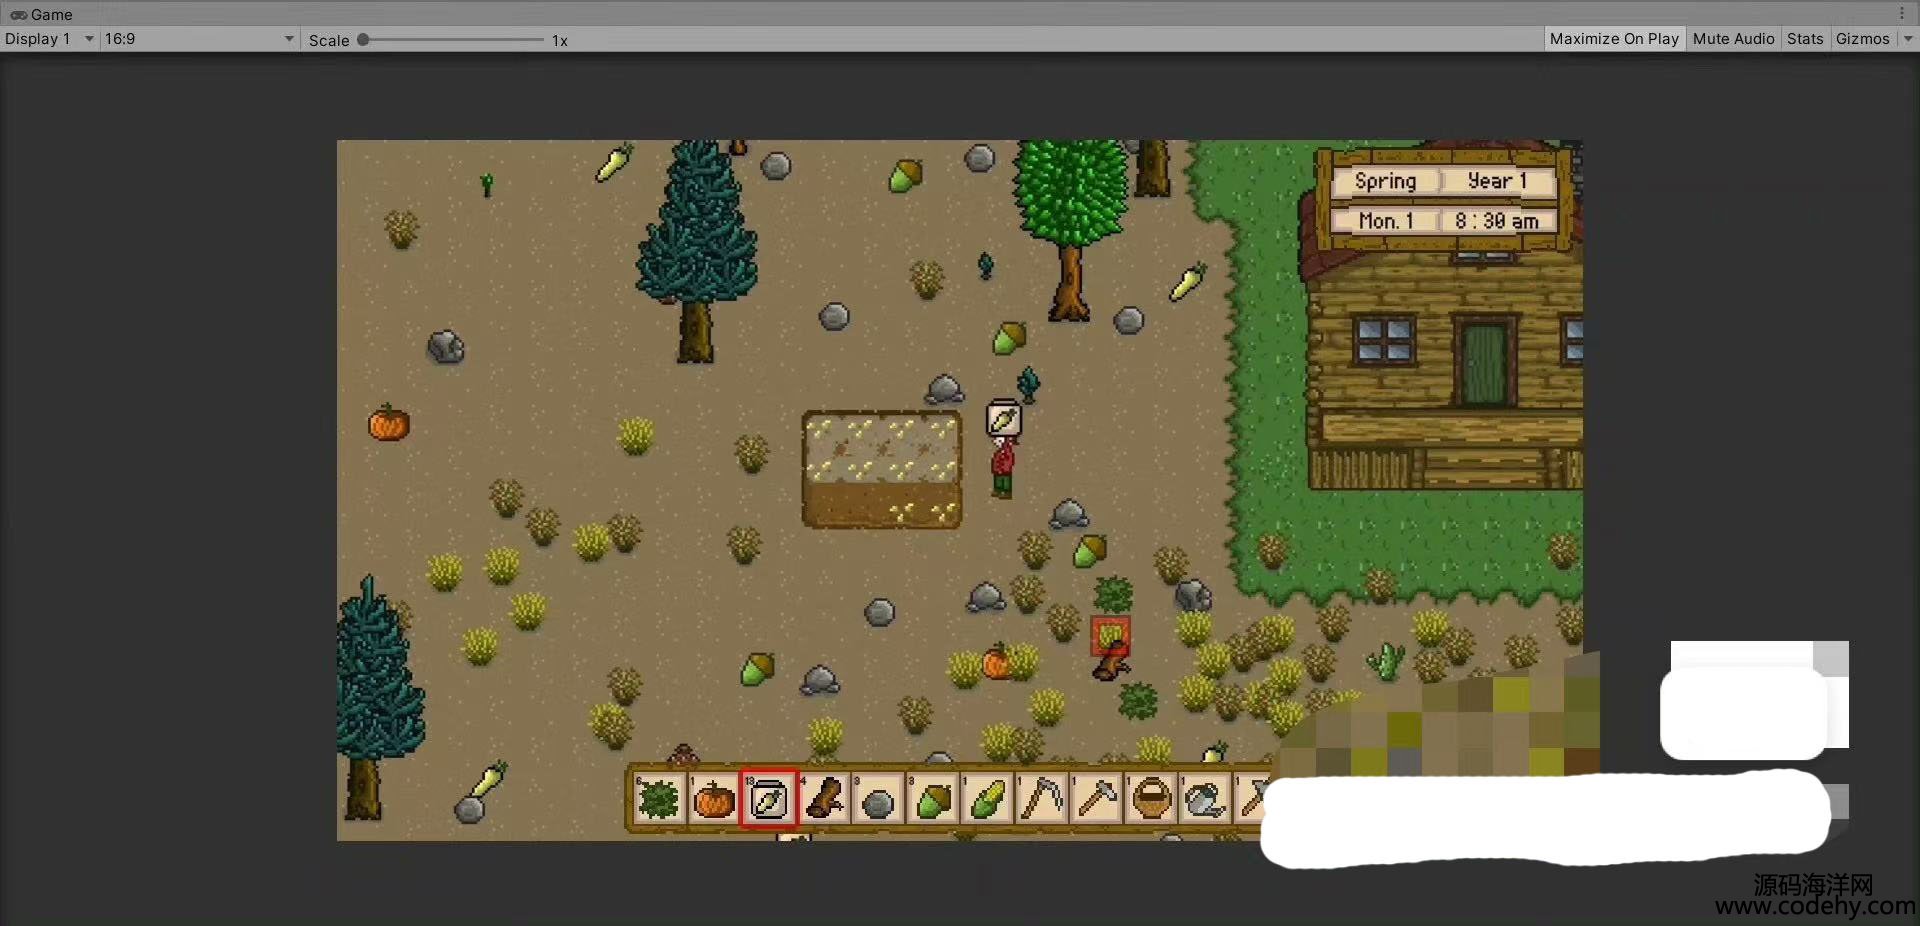Select the weed grass inventory slot
Screen dimensions: 1920x926
tap(659, 798)
